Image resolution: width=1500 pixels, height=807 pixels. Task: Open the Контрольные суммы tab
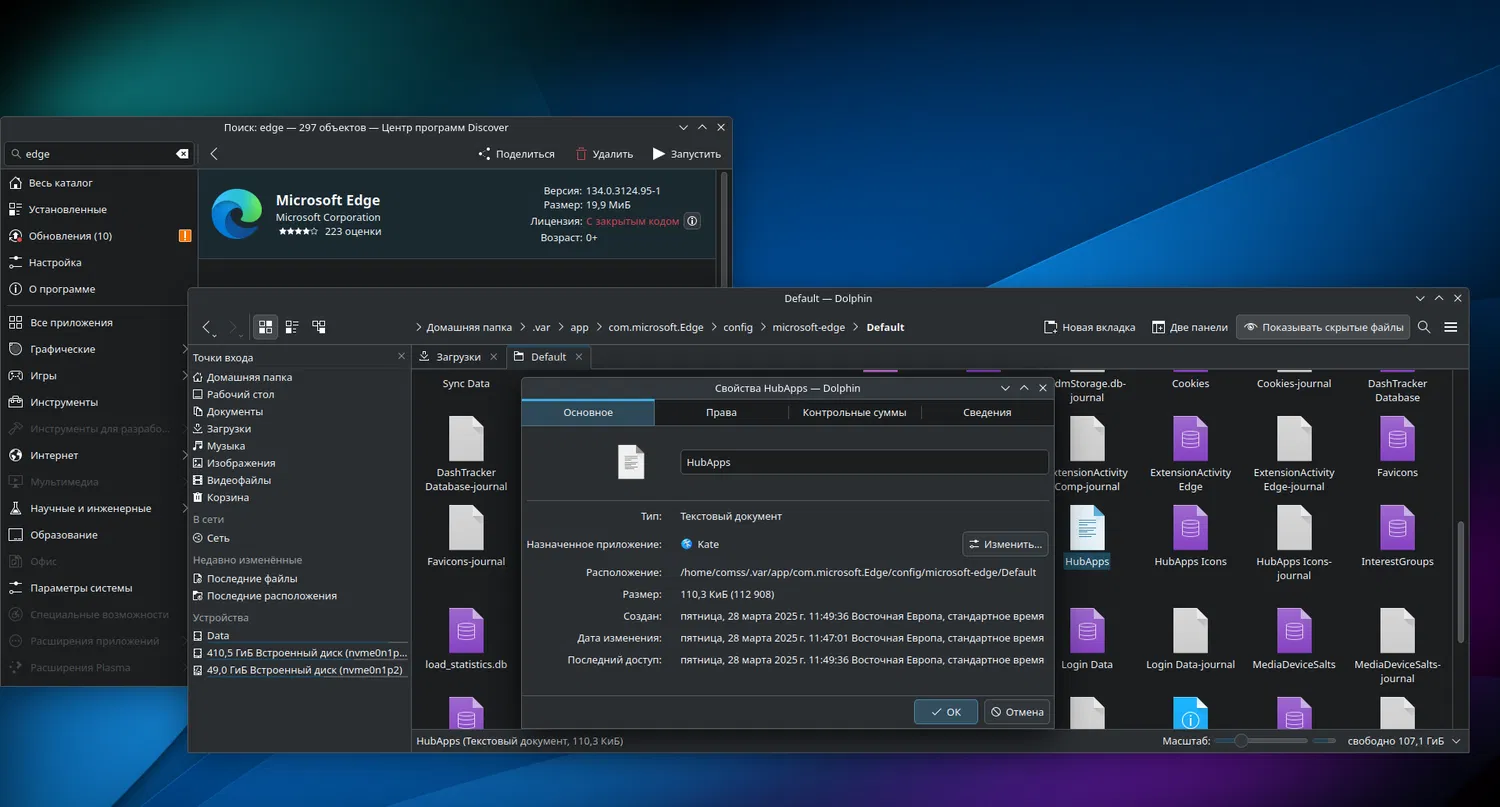pos(854,412)
